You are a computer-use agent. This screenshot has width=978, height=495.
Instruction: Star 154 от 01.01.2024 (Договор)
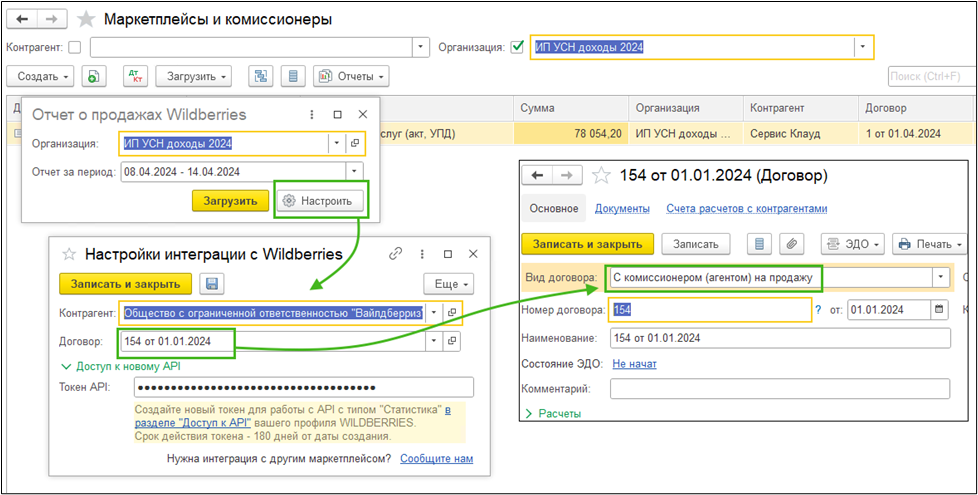pos(601,176)
